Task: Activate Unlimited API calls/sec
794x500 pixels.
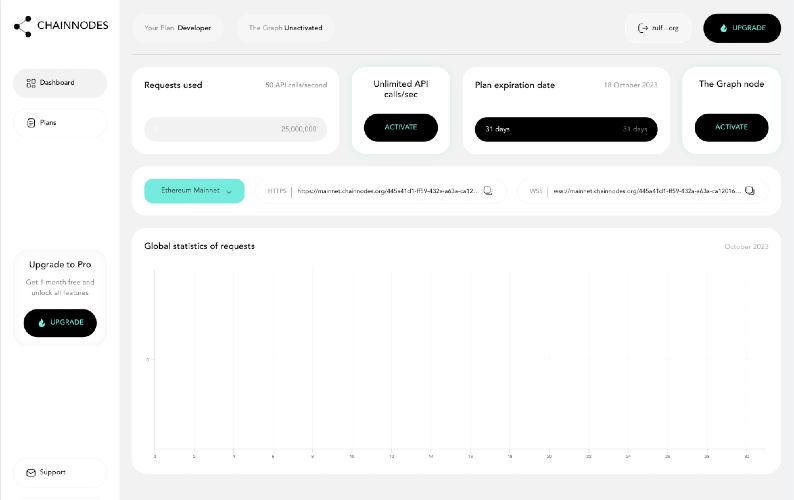Action: tap(401, 128)
